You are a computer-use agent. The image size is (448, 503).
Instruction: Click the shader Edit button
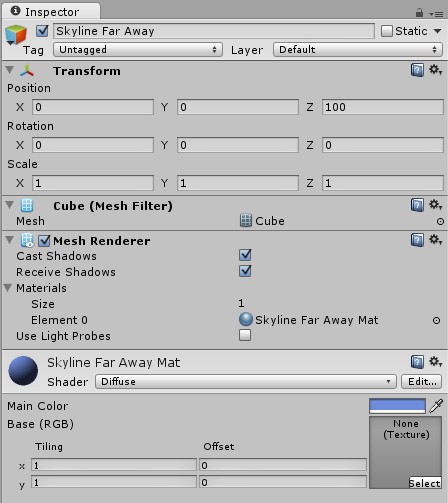click(x=422, y=381)
